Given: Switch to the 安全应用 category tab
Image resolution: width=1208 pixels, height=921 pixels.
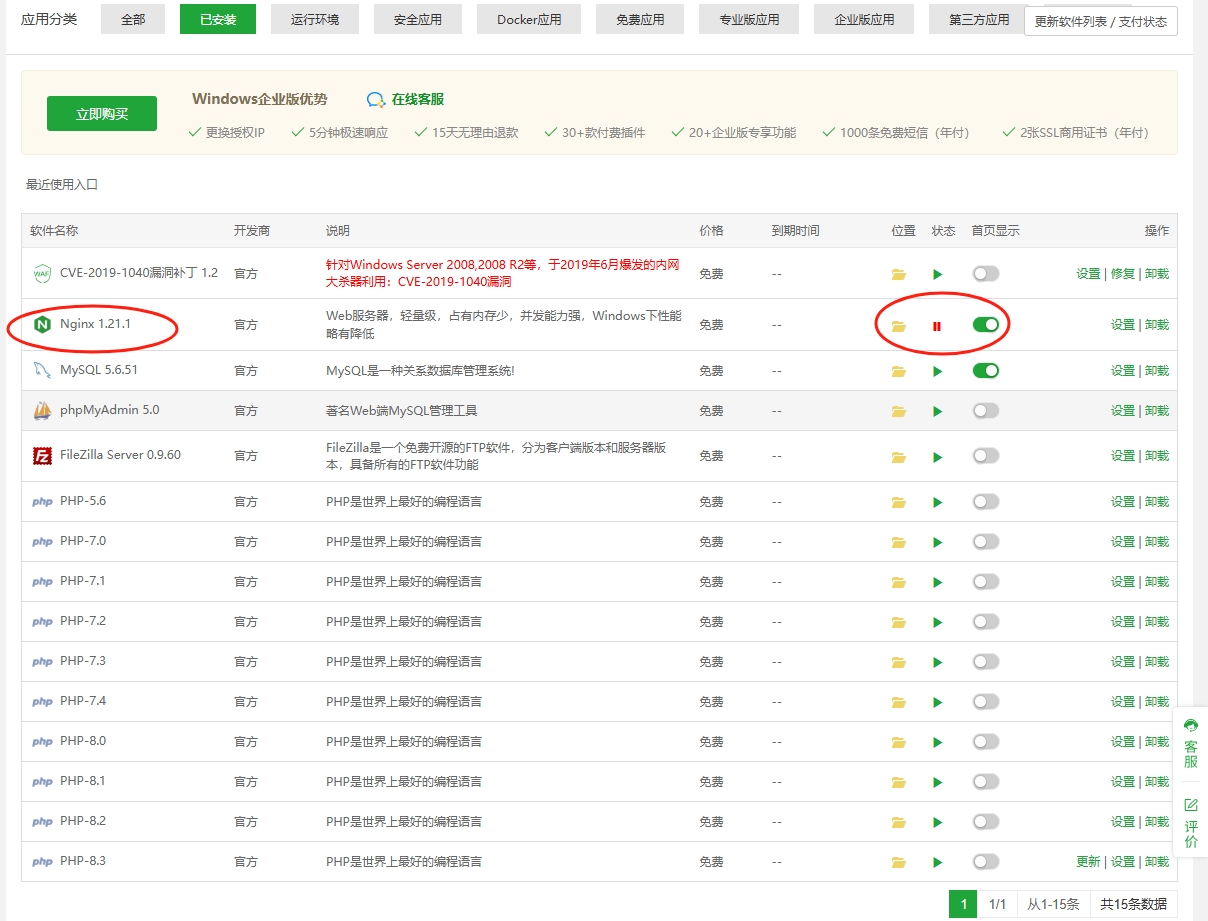Looking at the screenshot, I should tap(418, 19).
